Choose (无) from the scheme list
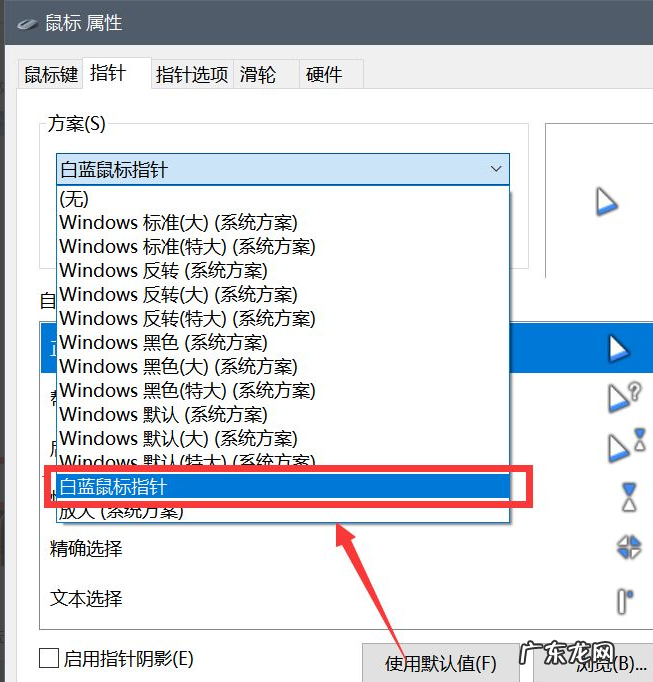The image size is (653, 682). [x=283, y=199]
